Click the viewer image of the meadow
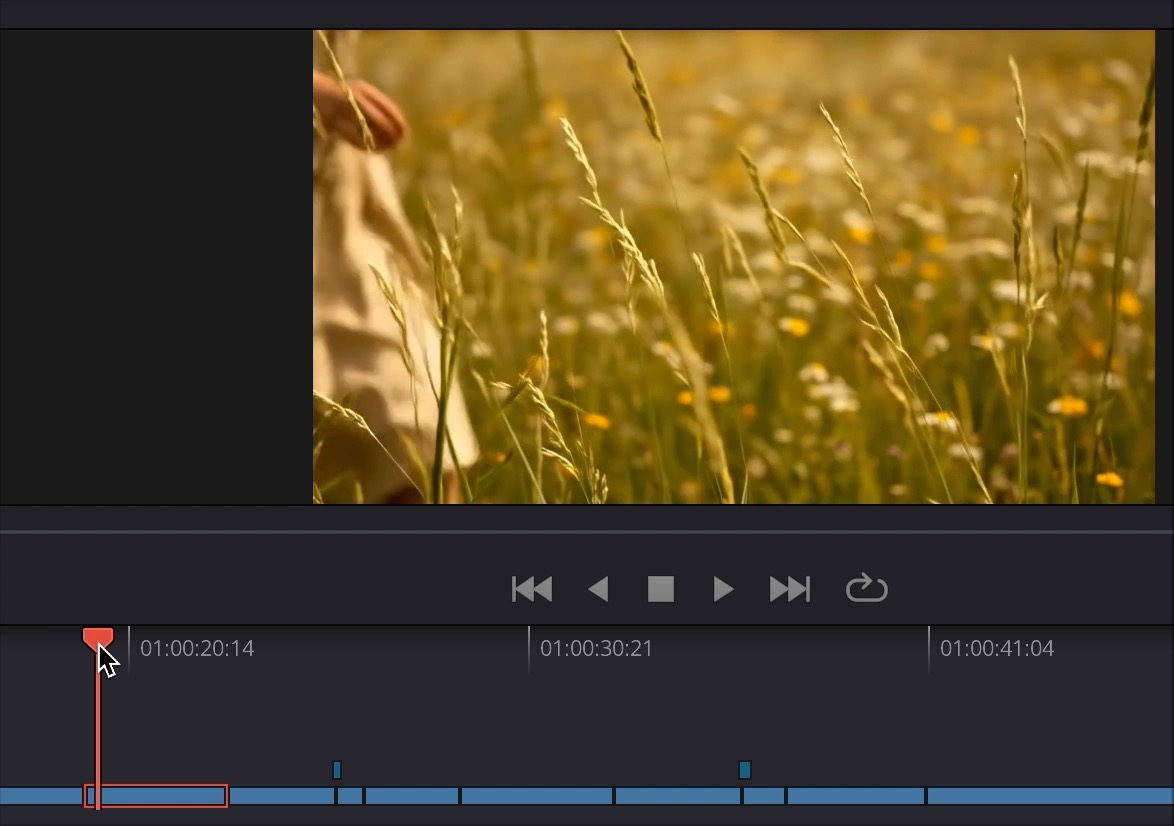 (x=733, y=266)
